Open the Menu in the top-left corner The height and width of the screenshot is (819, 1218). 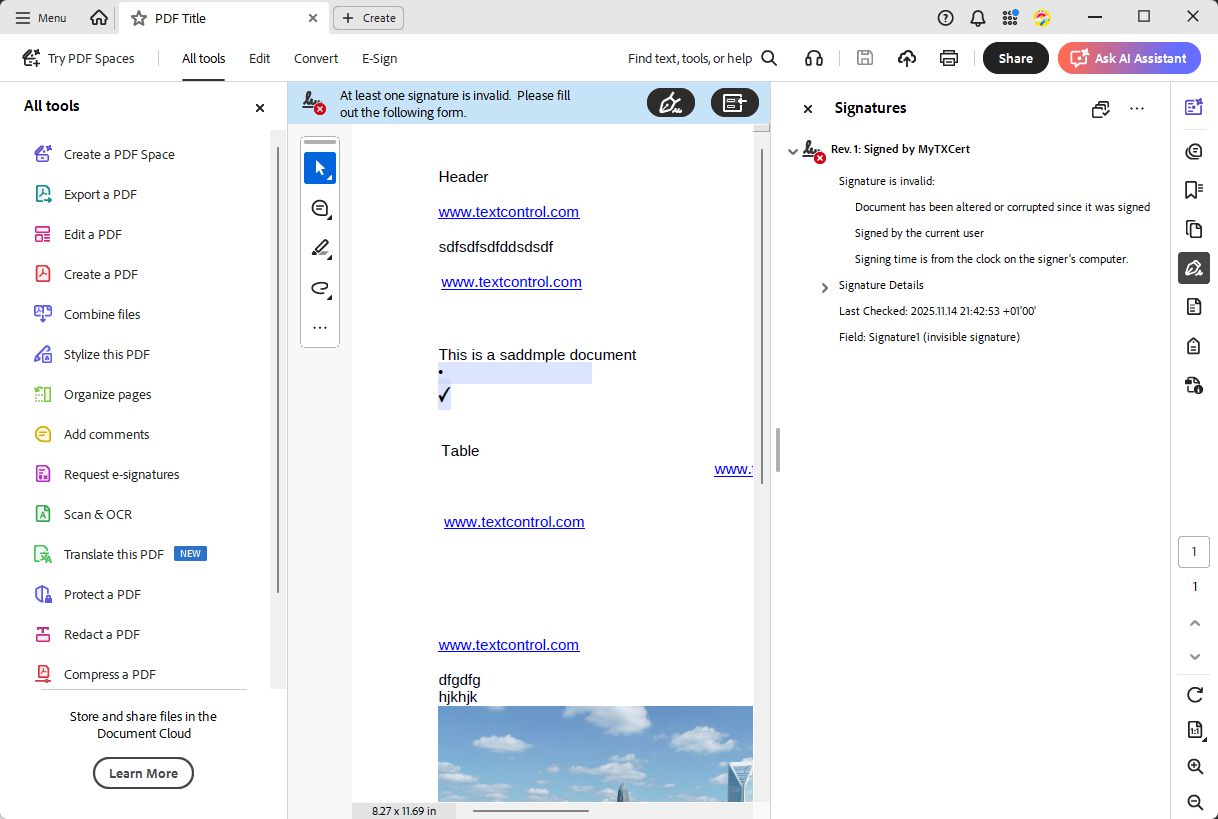(x=40, y=17)
